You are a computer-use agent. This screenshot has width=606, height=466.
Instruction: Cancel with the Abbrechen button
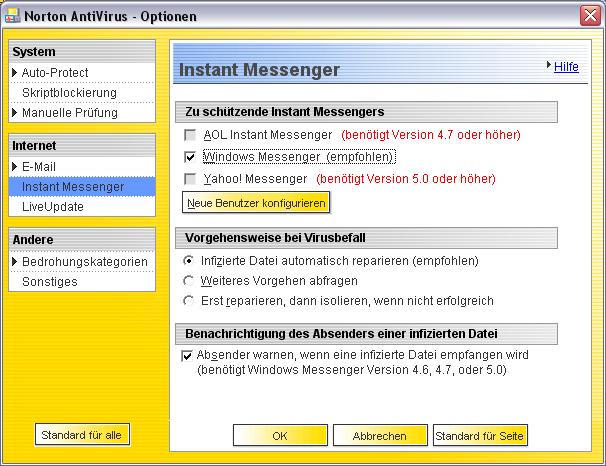point(380,435)
